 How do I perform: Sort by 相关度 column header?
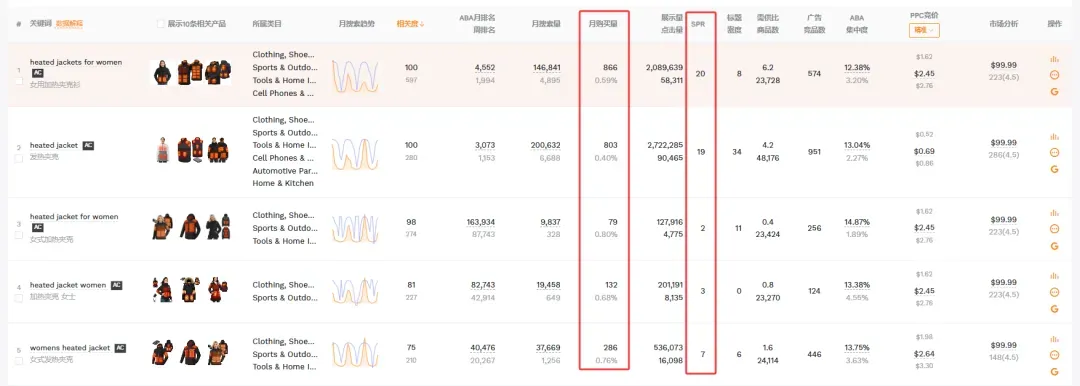point(411,23)
